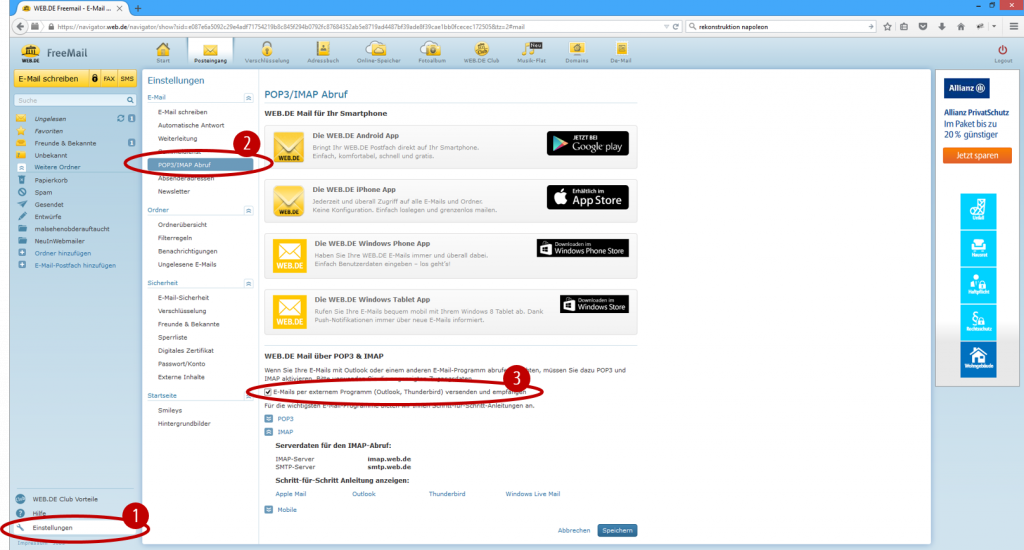Image resolution: width=1024 pixels, height=550 pixels.
Task: Open the Unbekannt folder
Action: point(50,155)
